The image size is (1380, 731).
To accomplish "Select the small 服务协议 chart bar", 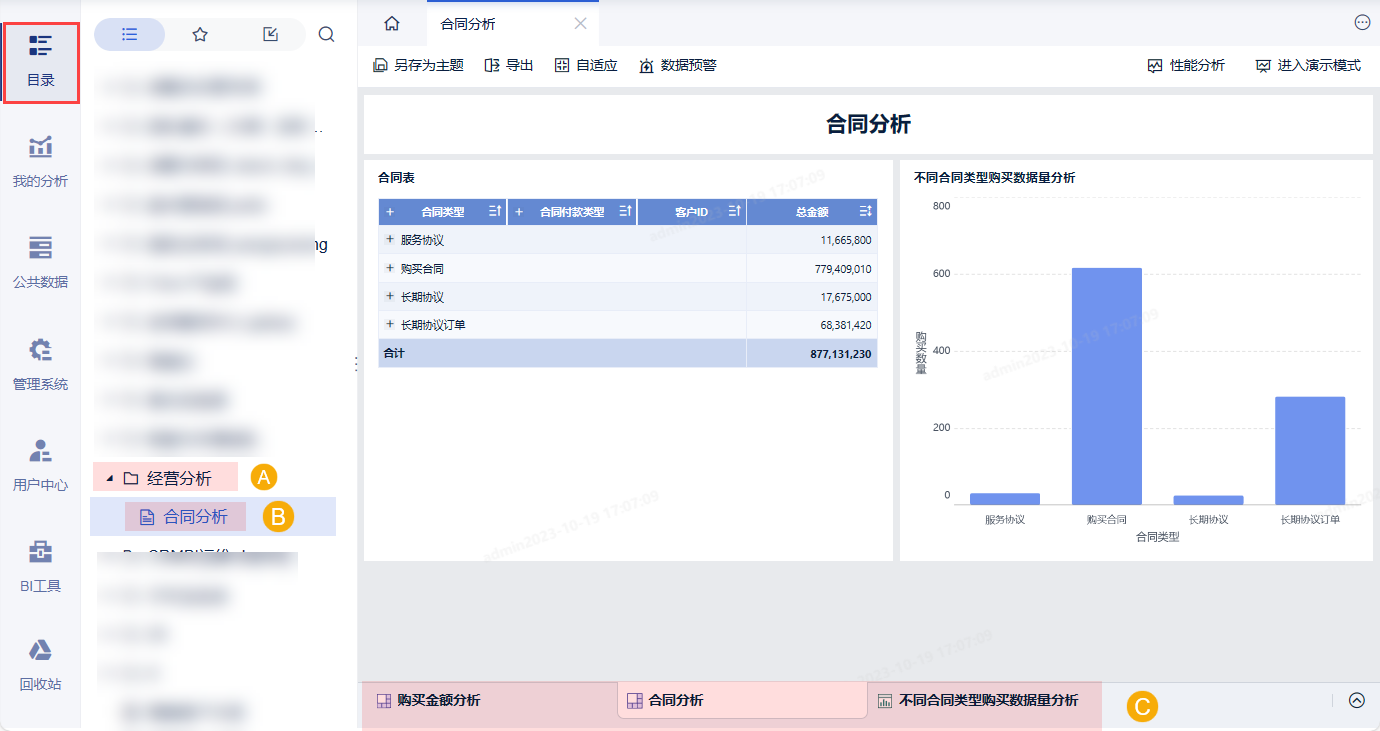I will point(1005,498).
